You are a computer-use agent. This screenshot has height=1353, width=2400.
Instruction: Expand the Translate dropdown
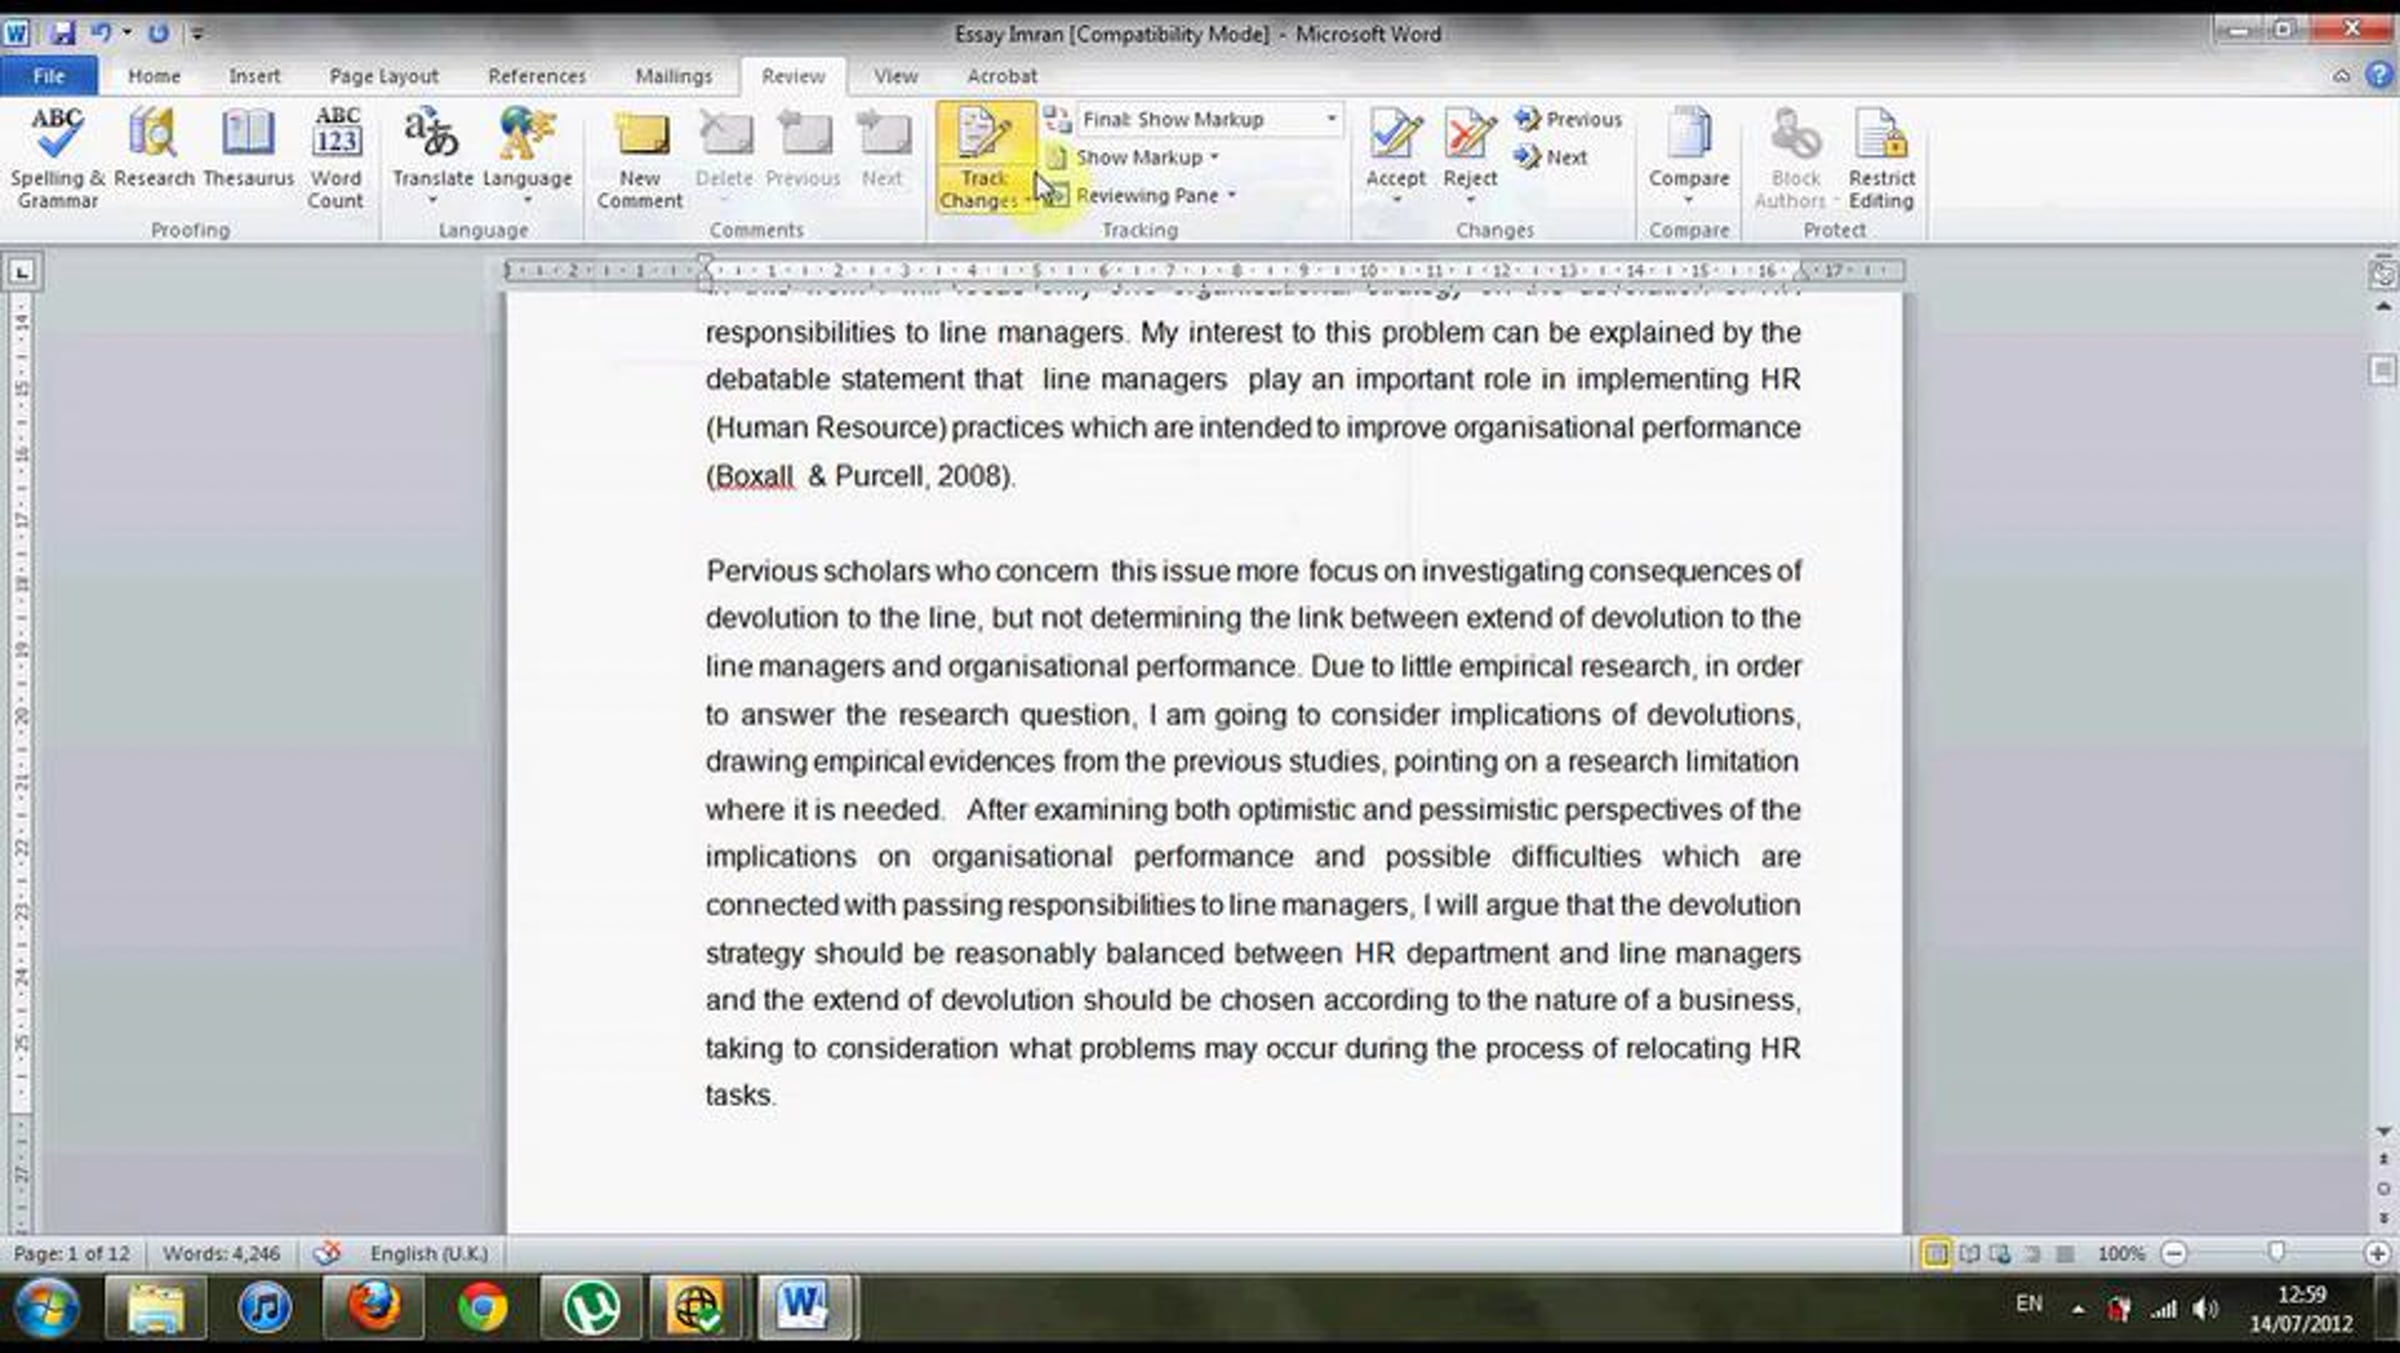point(432,200)
